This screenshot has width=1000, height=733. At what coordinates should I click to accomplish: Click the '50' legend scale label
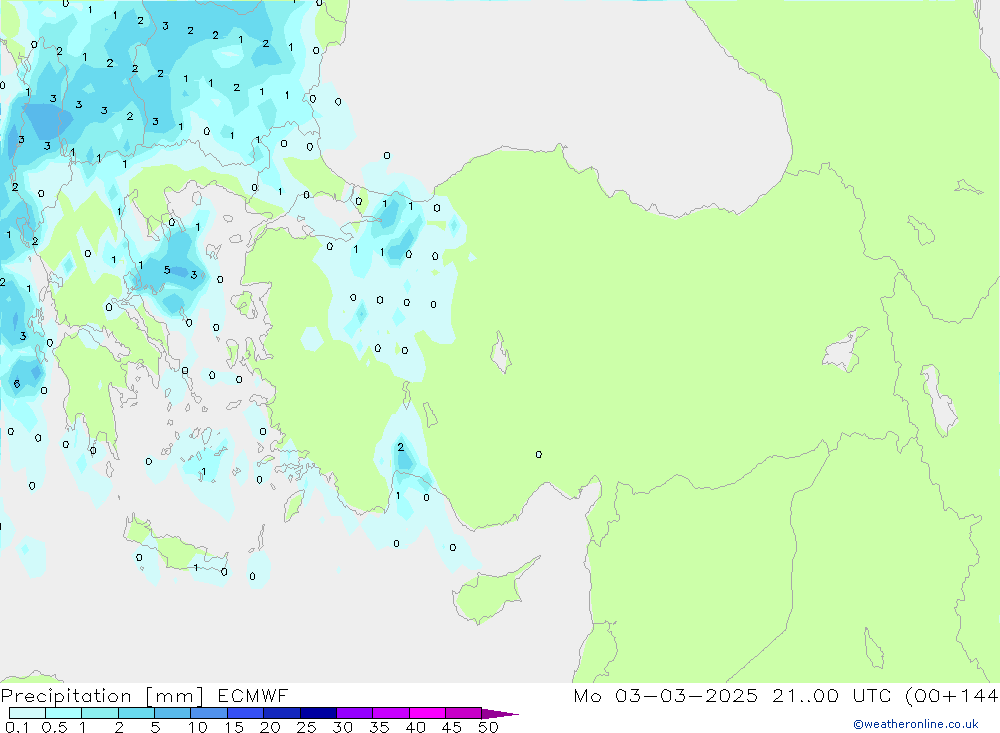tap(489, 727)
